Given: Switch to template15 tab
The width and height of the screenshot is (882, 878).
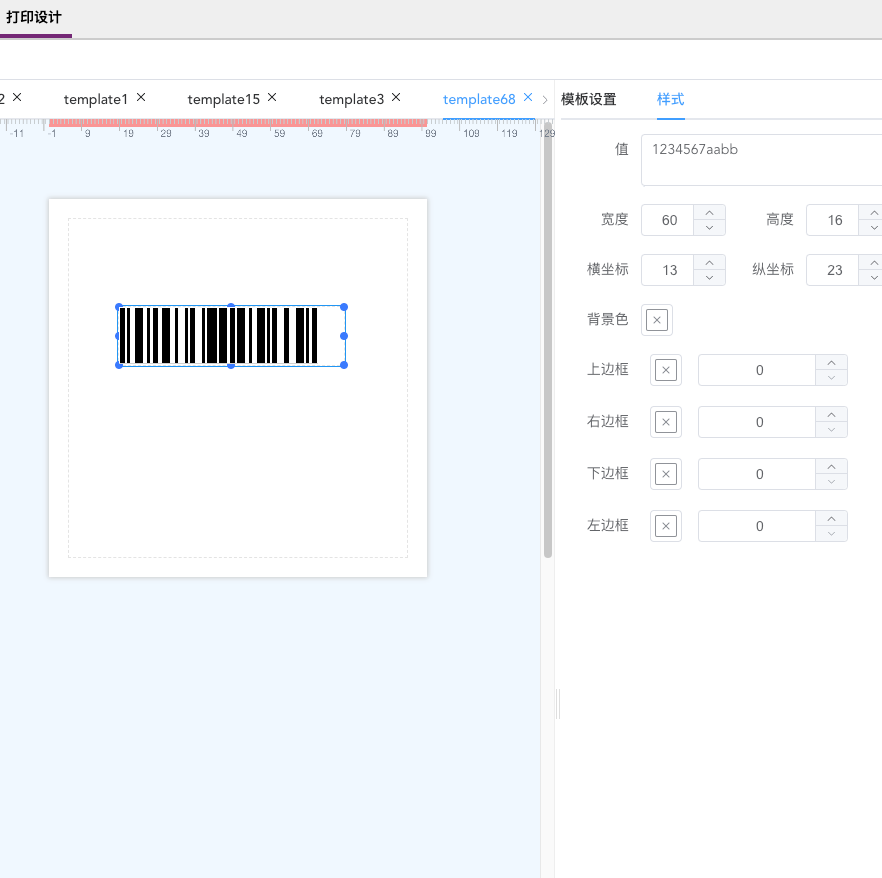Looking at the screenshot, I should [223, 100].
